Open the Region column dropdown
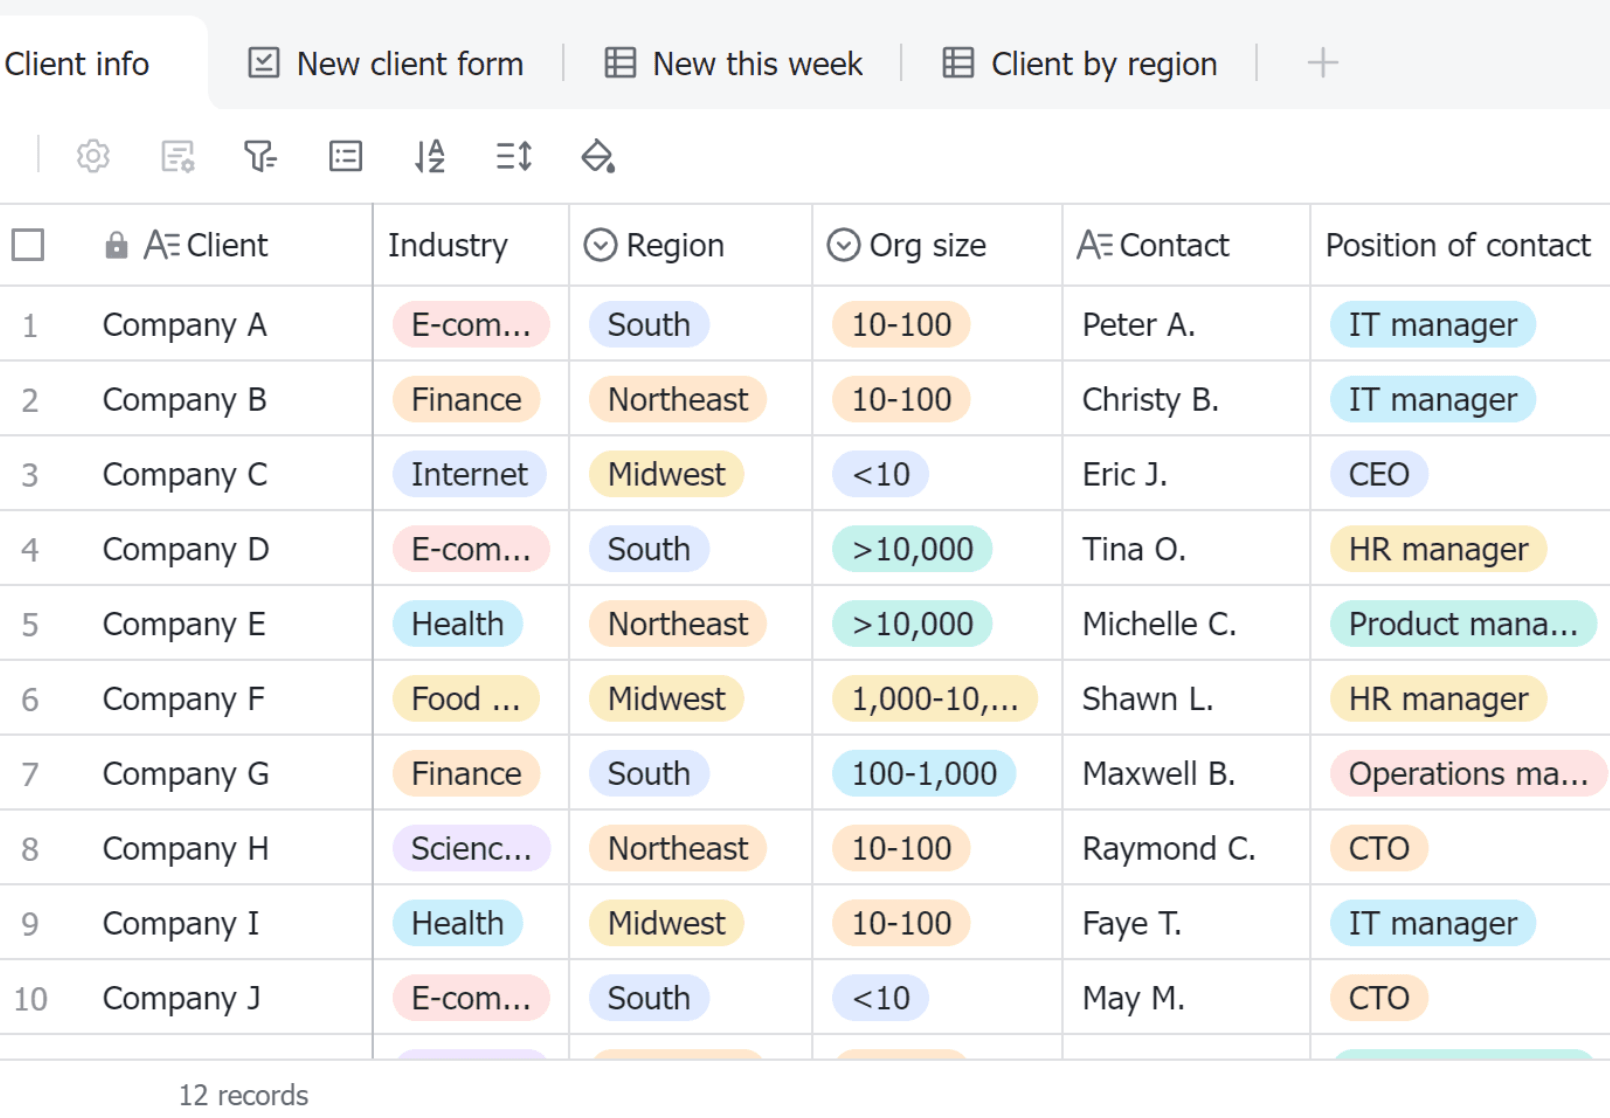 tap(600, 245)
